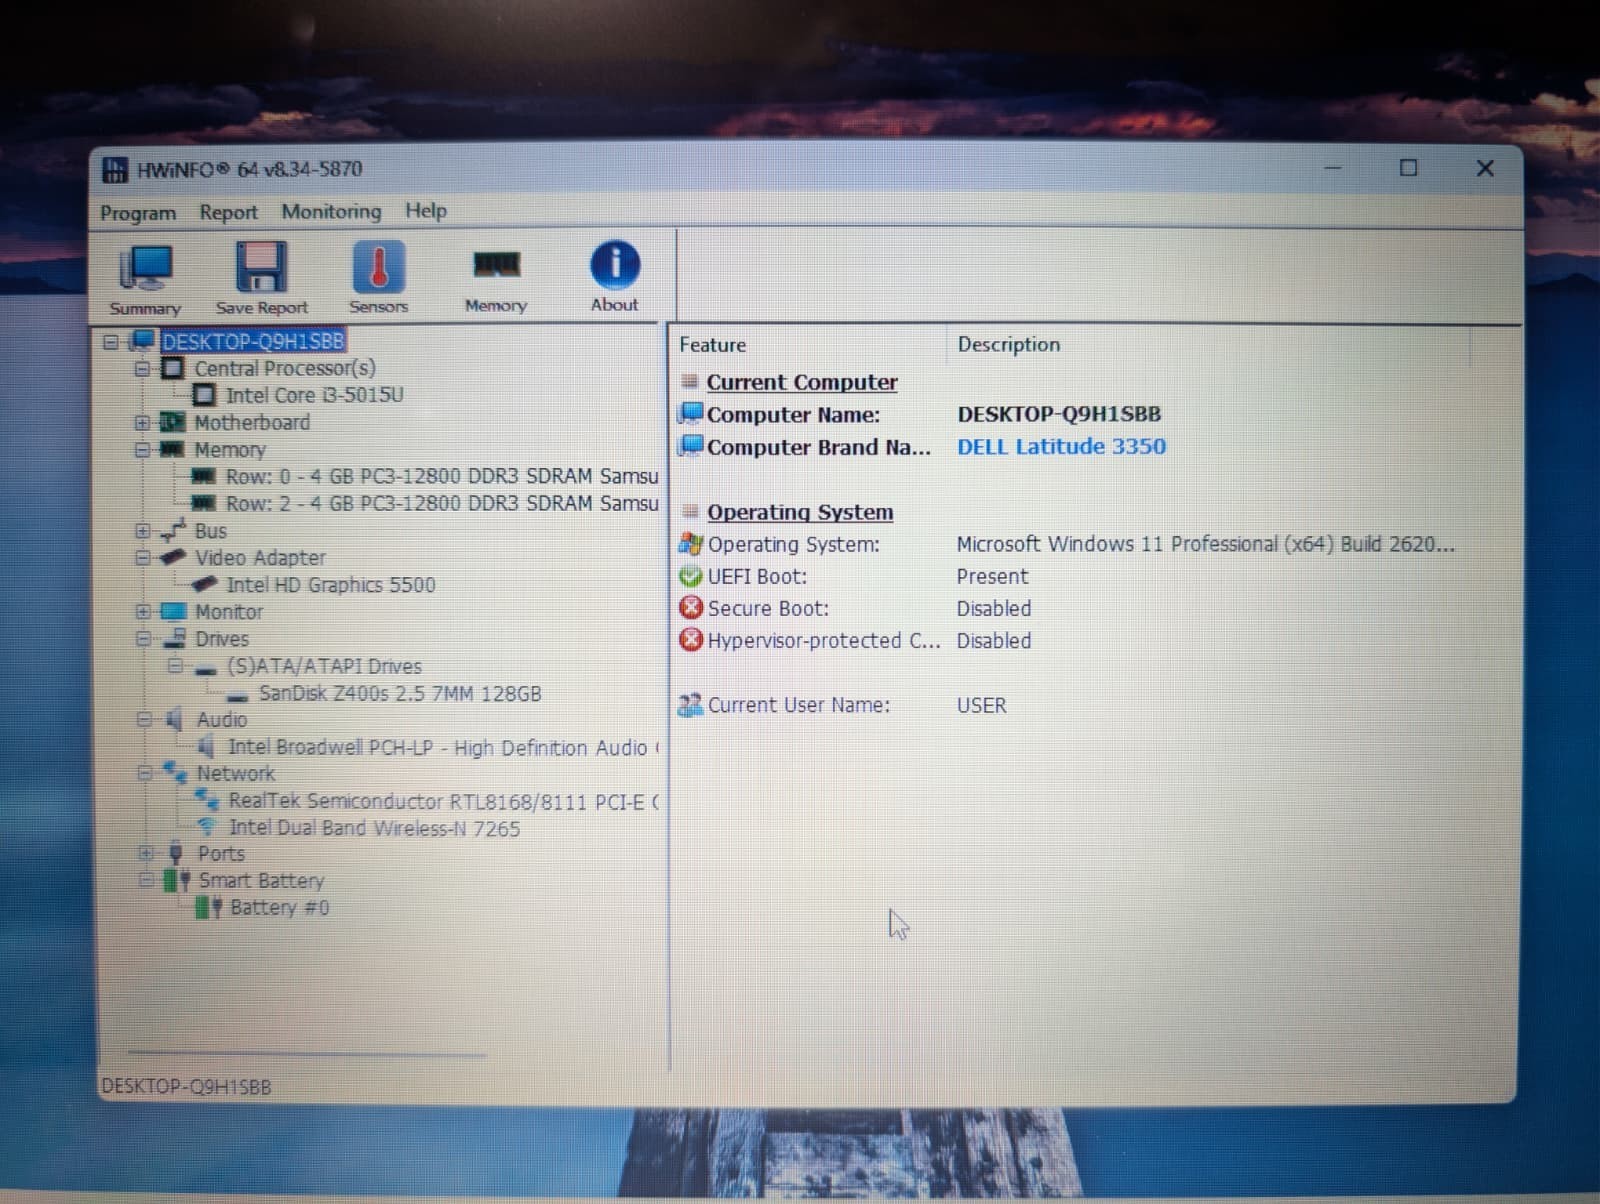Expand the Bus node

[x=142, y=531]
